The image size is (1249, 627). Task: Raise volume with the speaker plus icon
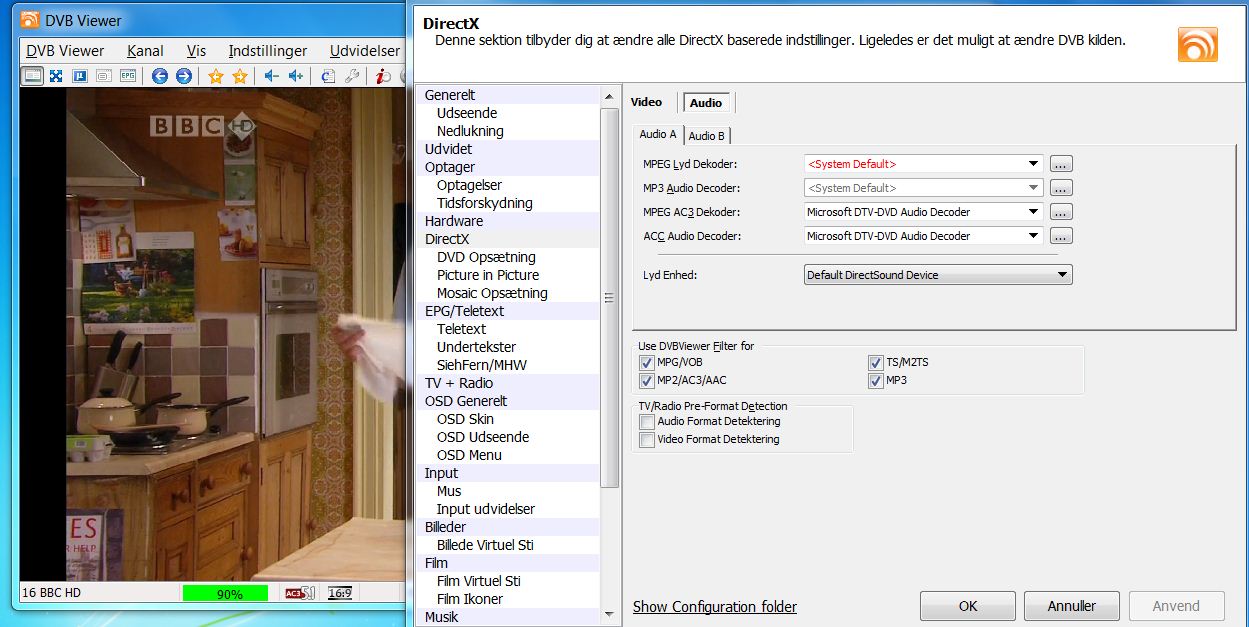[x=295, y=76]
